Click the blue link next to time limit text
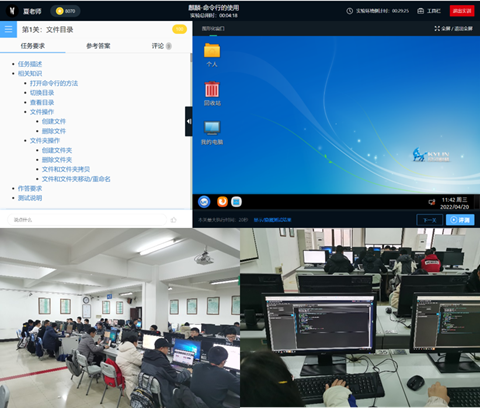 click(x=272, y=220)
